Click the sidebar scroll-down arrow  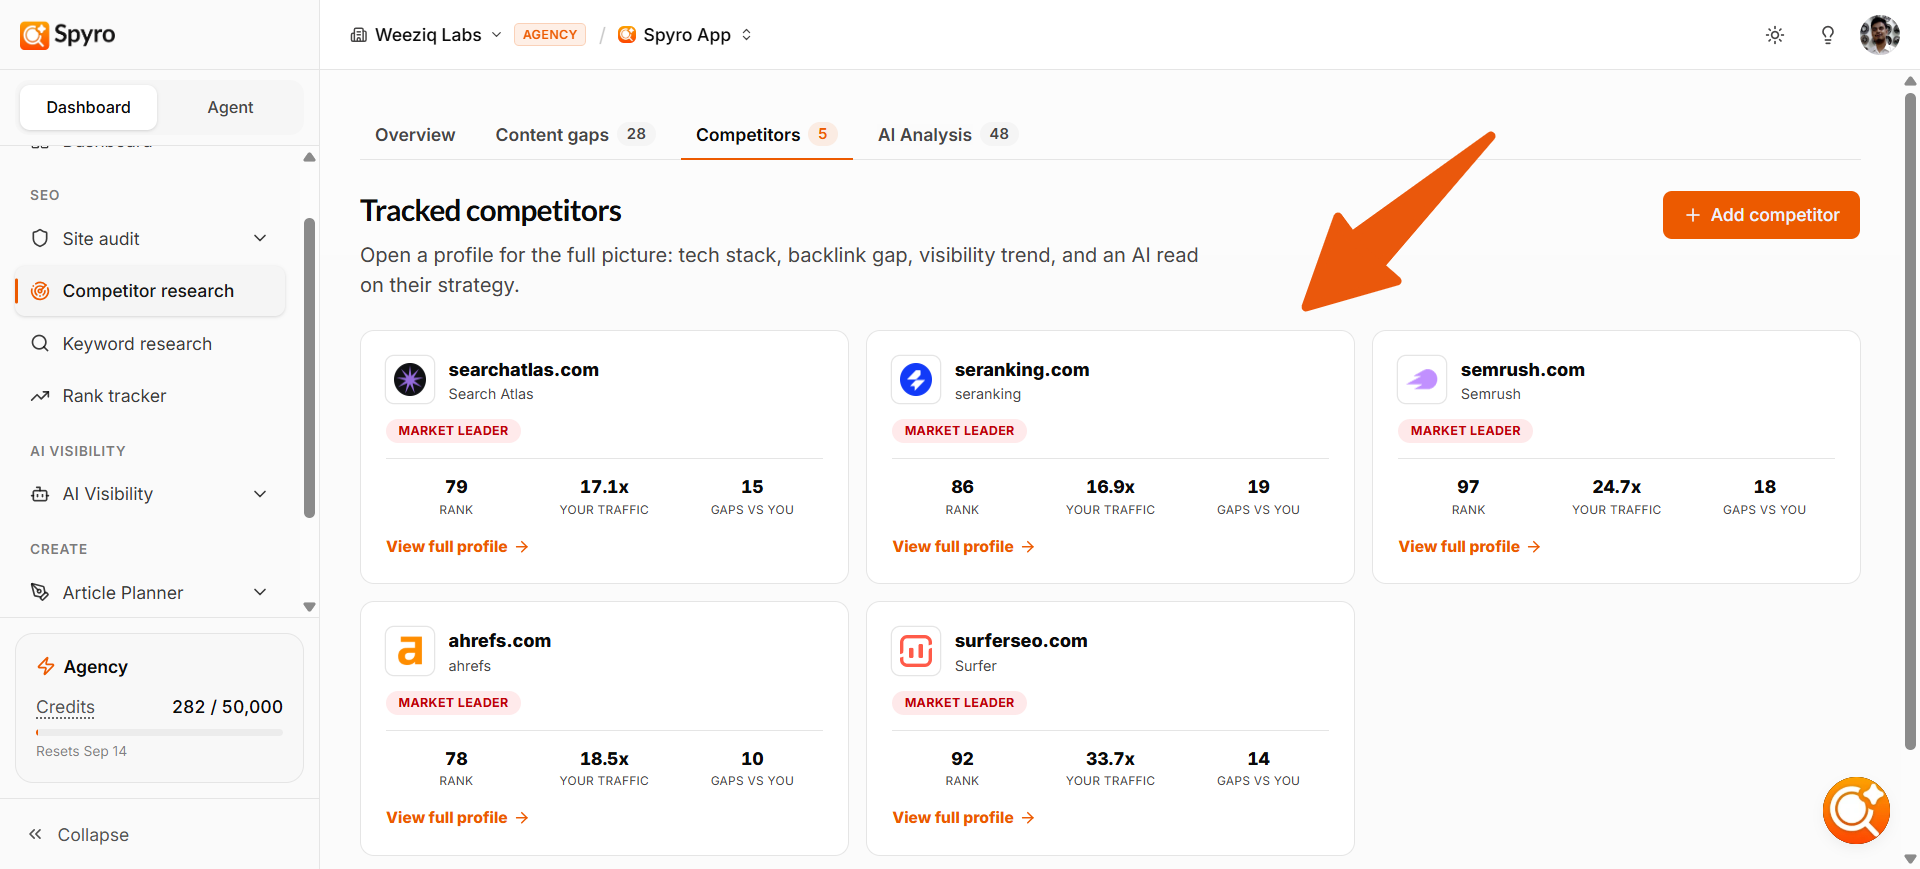click(x=310, y=607)
